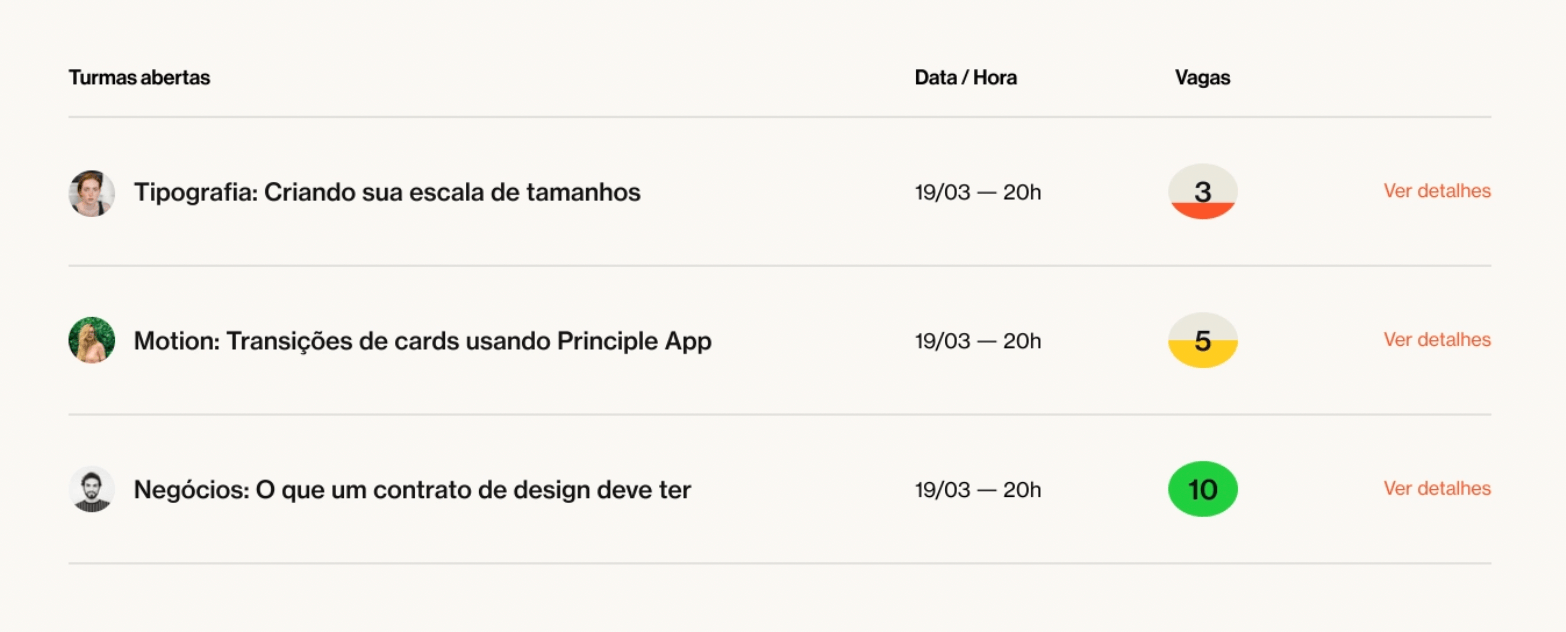This screenshot has height=632, width=1566.
Task: Click the Motion class instructor avatar
Action: pos(91,341)
